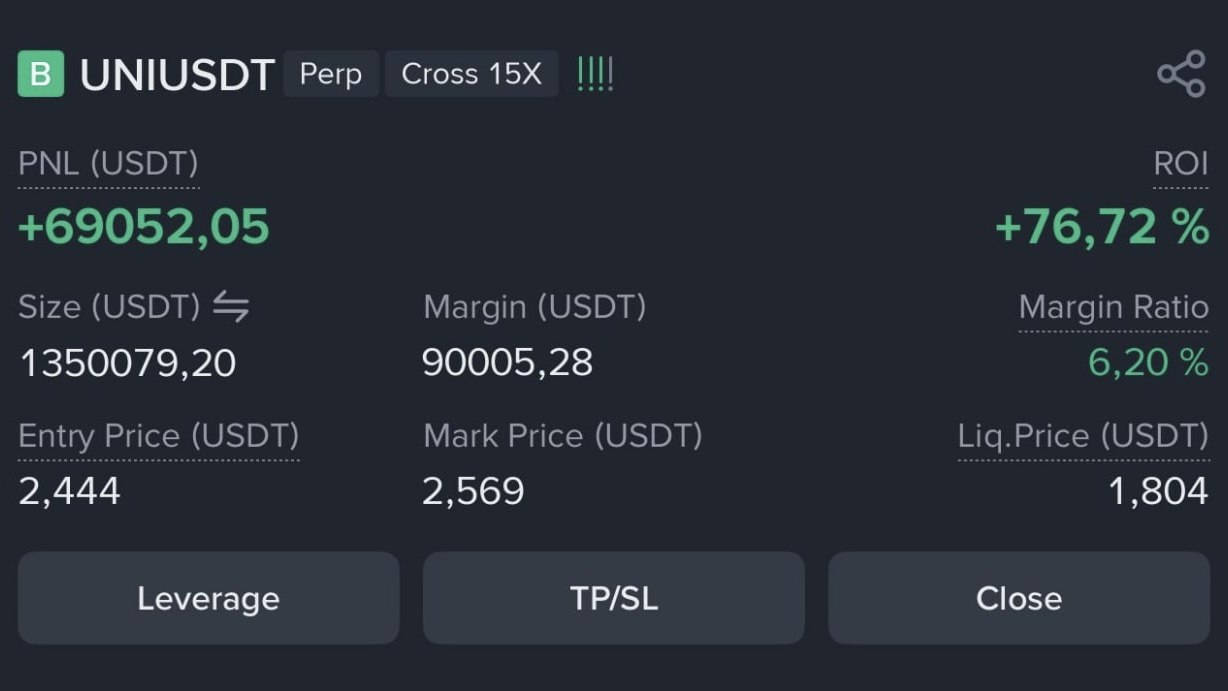Tap the Mark Price 2,569 value
This screenshot has height=691, width=1228.
[473, 491]
